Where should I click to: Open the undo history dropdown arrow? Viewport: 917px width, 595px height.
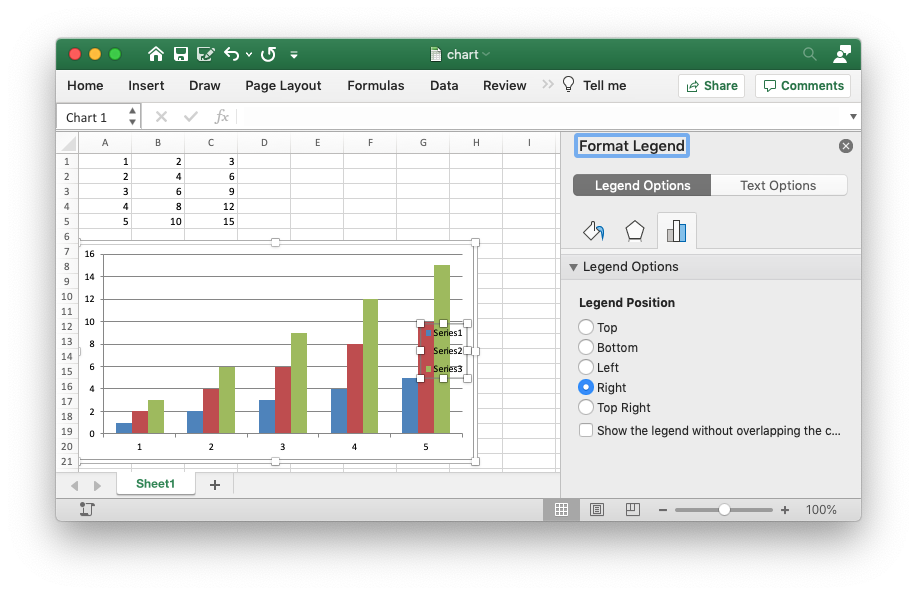(x=249, y=54)
